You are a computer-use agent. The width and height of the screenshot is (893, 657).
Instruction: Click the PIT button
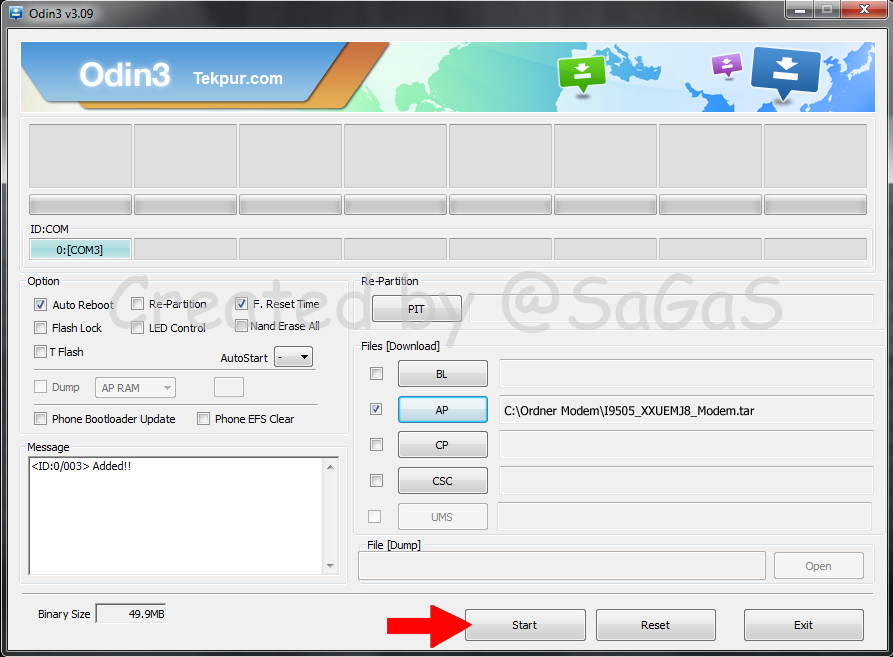416,309
